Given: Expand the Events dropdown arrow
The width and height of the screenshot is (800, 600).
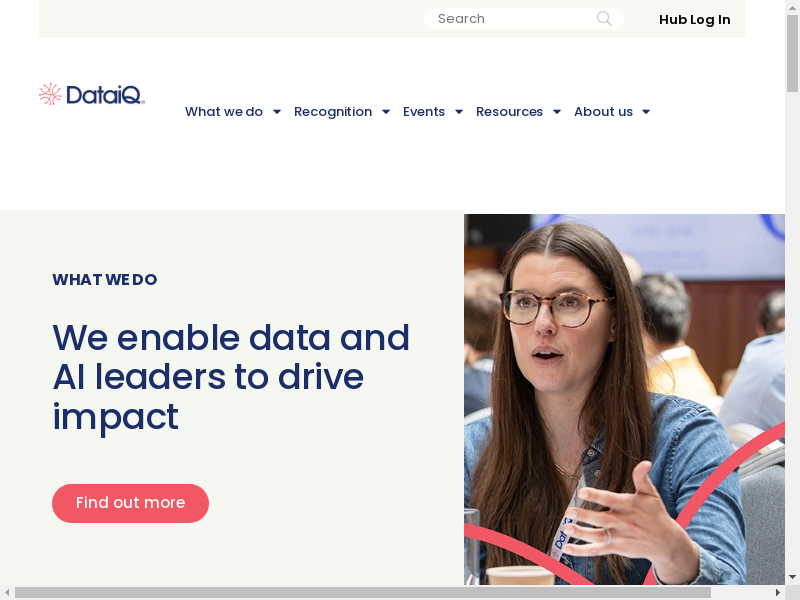Looking at the screenshot, I should (459, 112).
